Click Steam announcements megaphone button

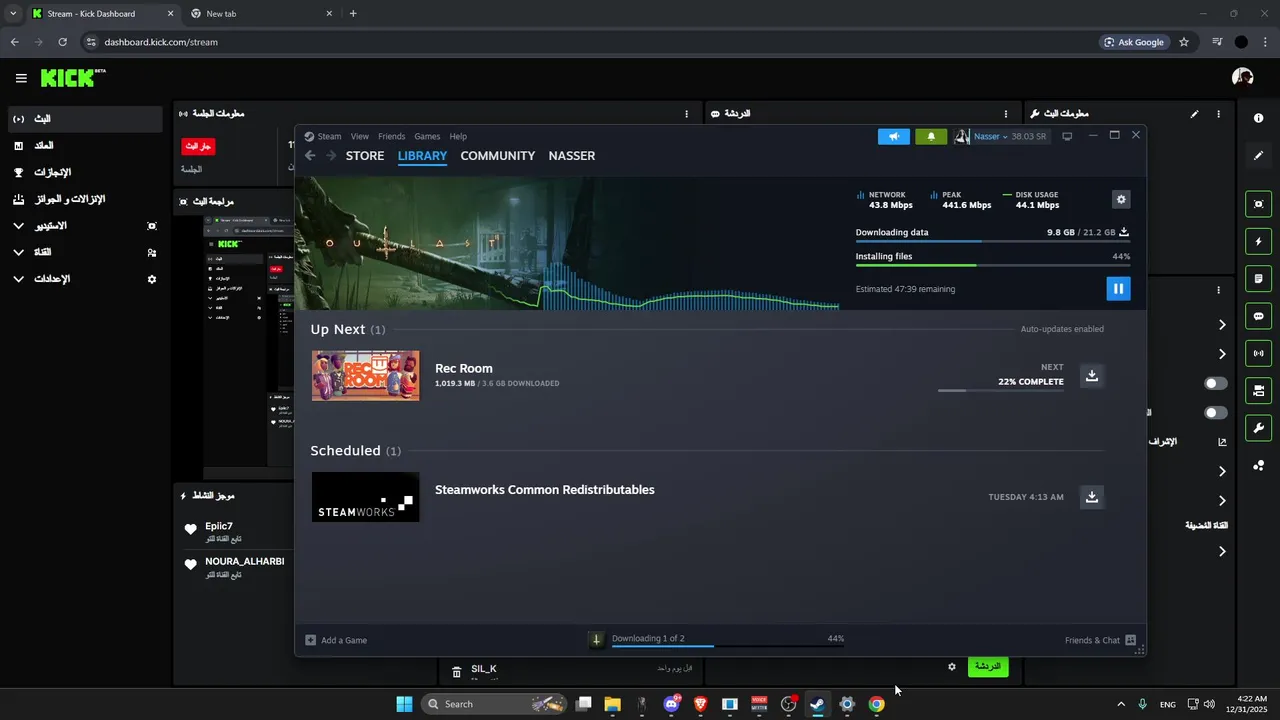[894, 136]
